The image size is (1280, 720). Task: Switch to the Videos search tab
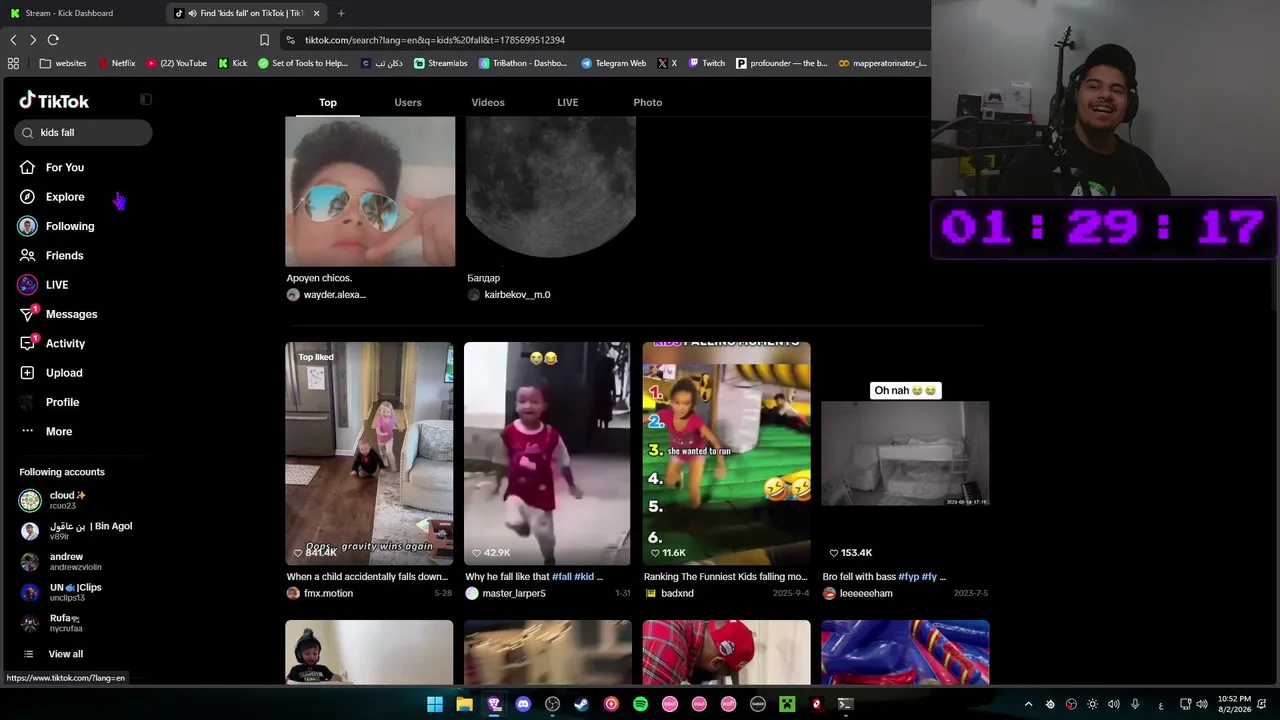coord(488,102)
